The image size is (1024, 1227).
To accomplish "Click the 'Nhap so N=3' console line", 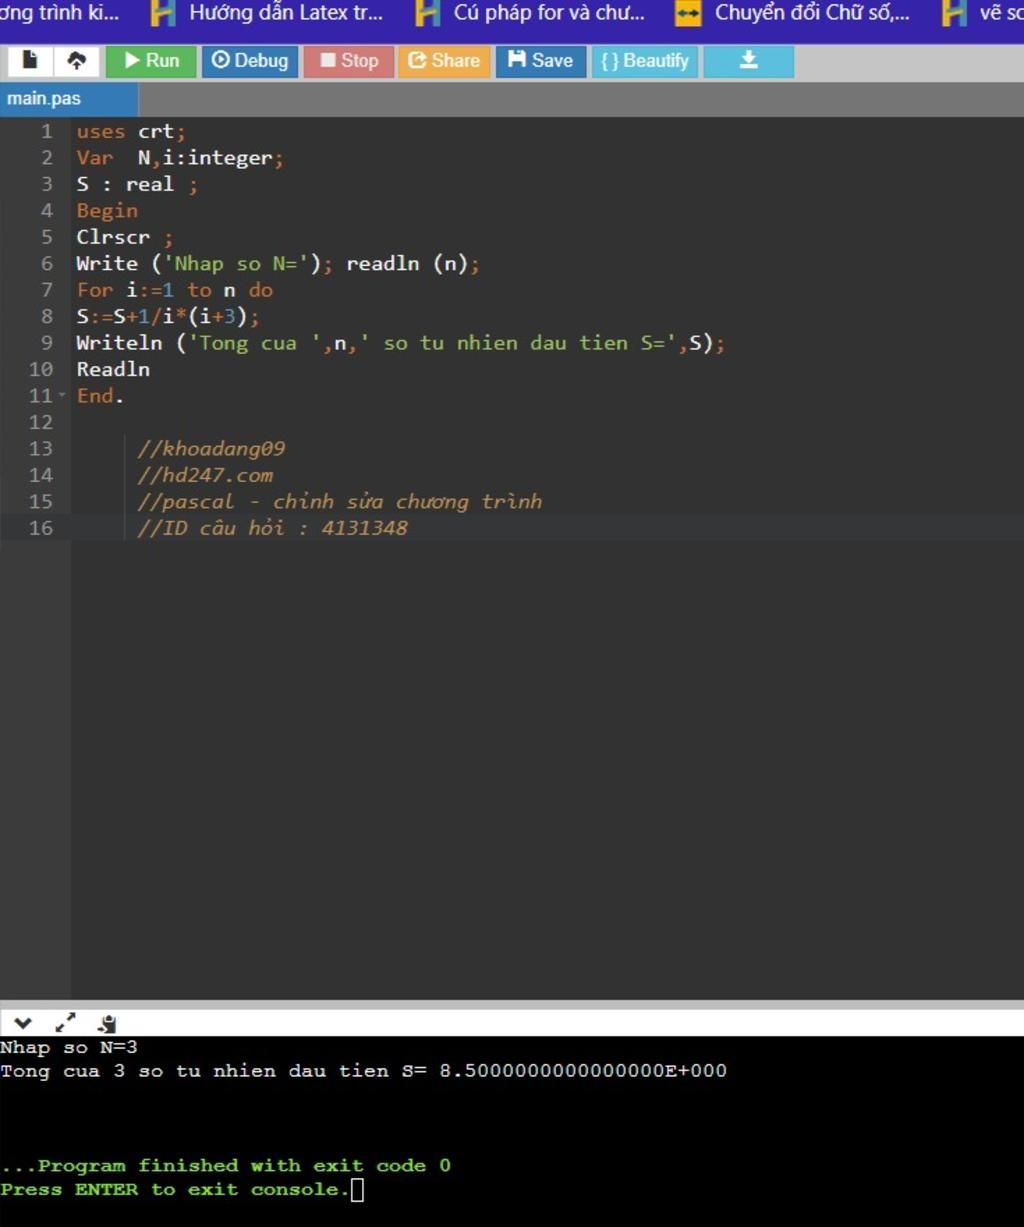I will [x=69, y=1047].
